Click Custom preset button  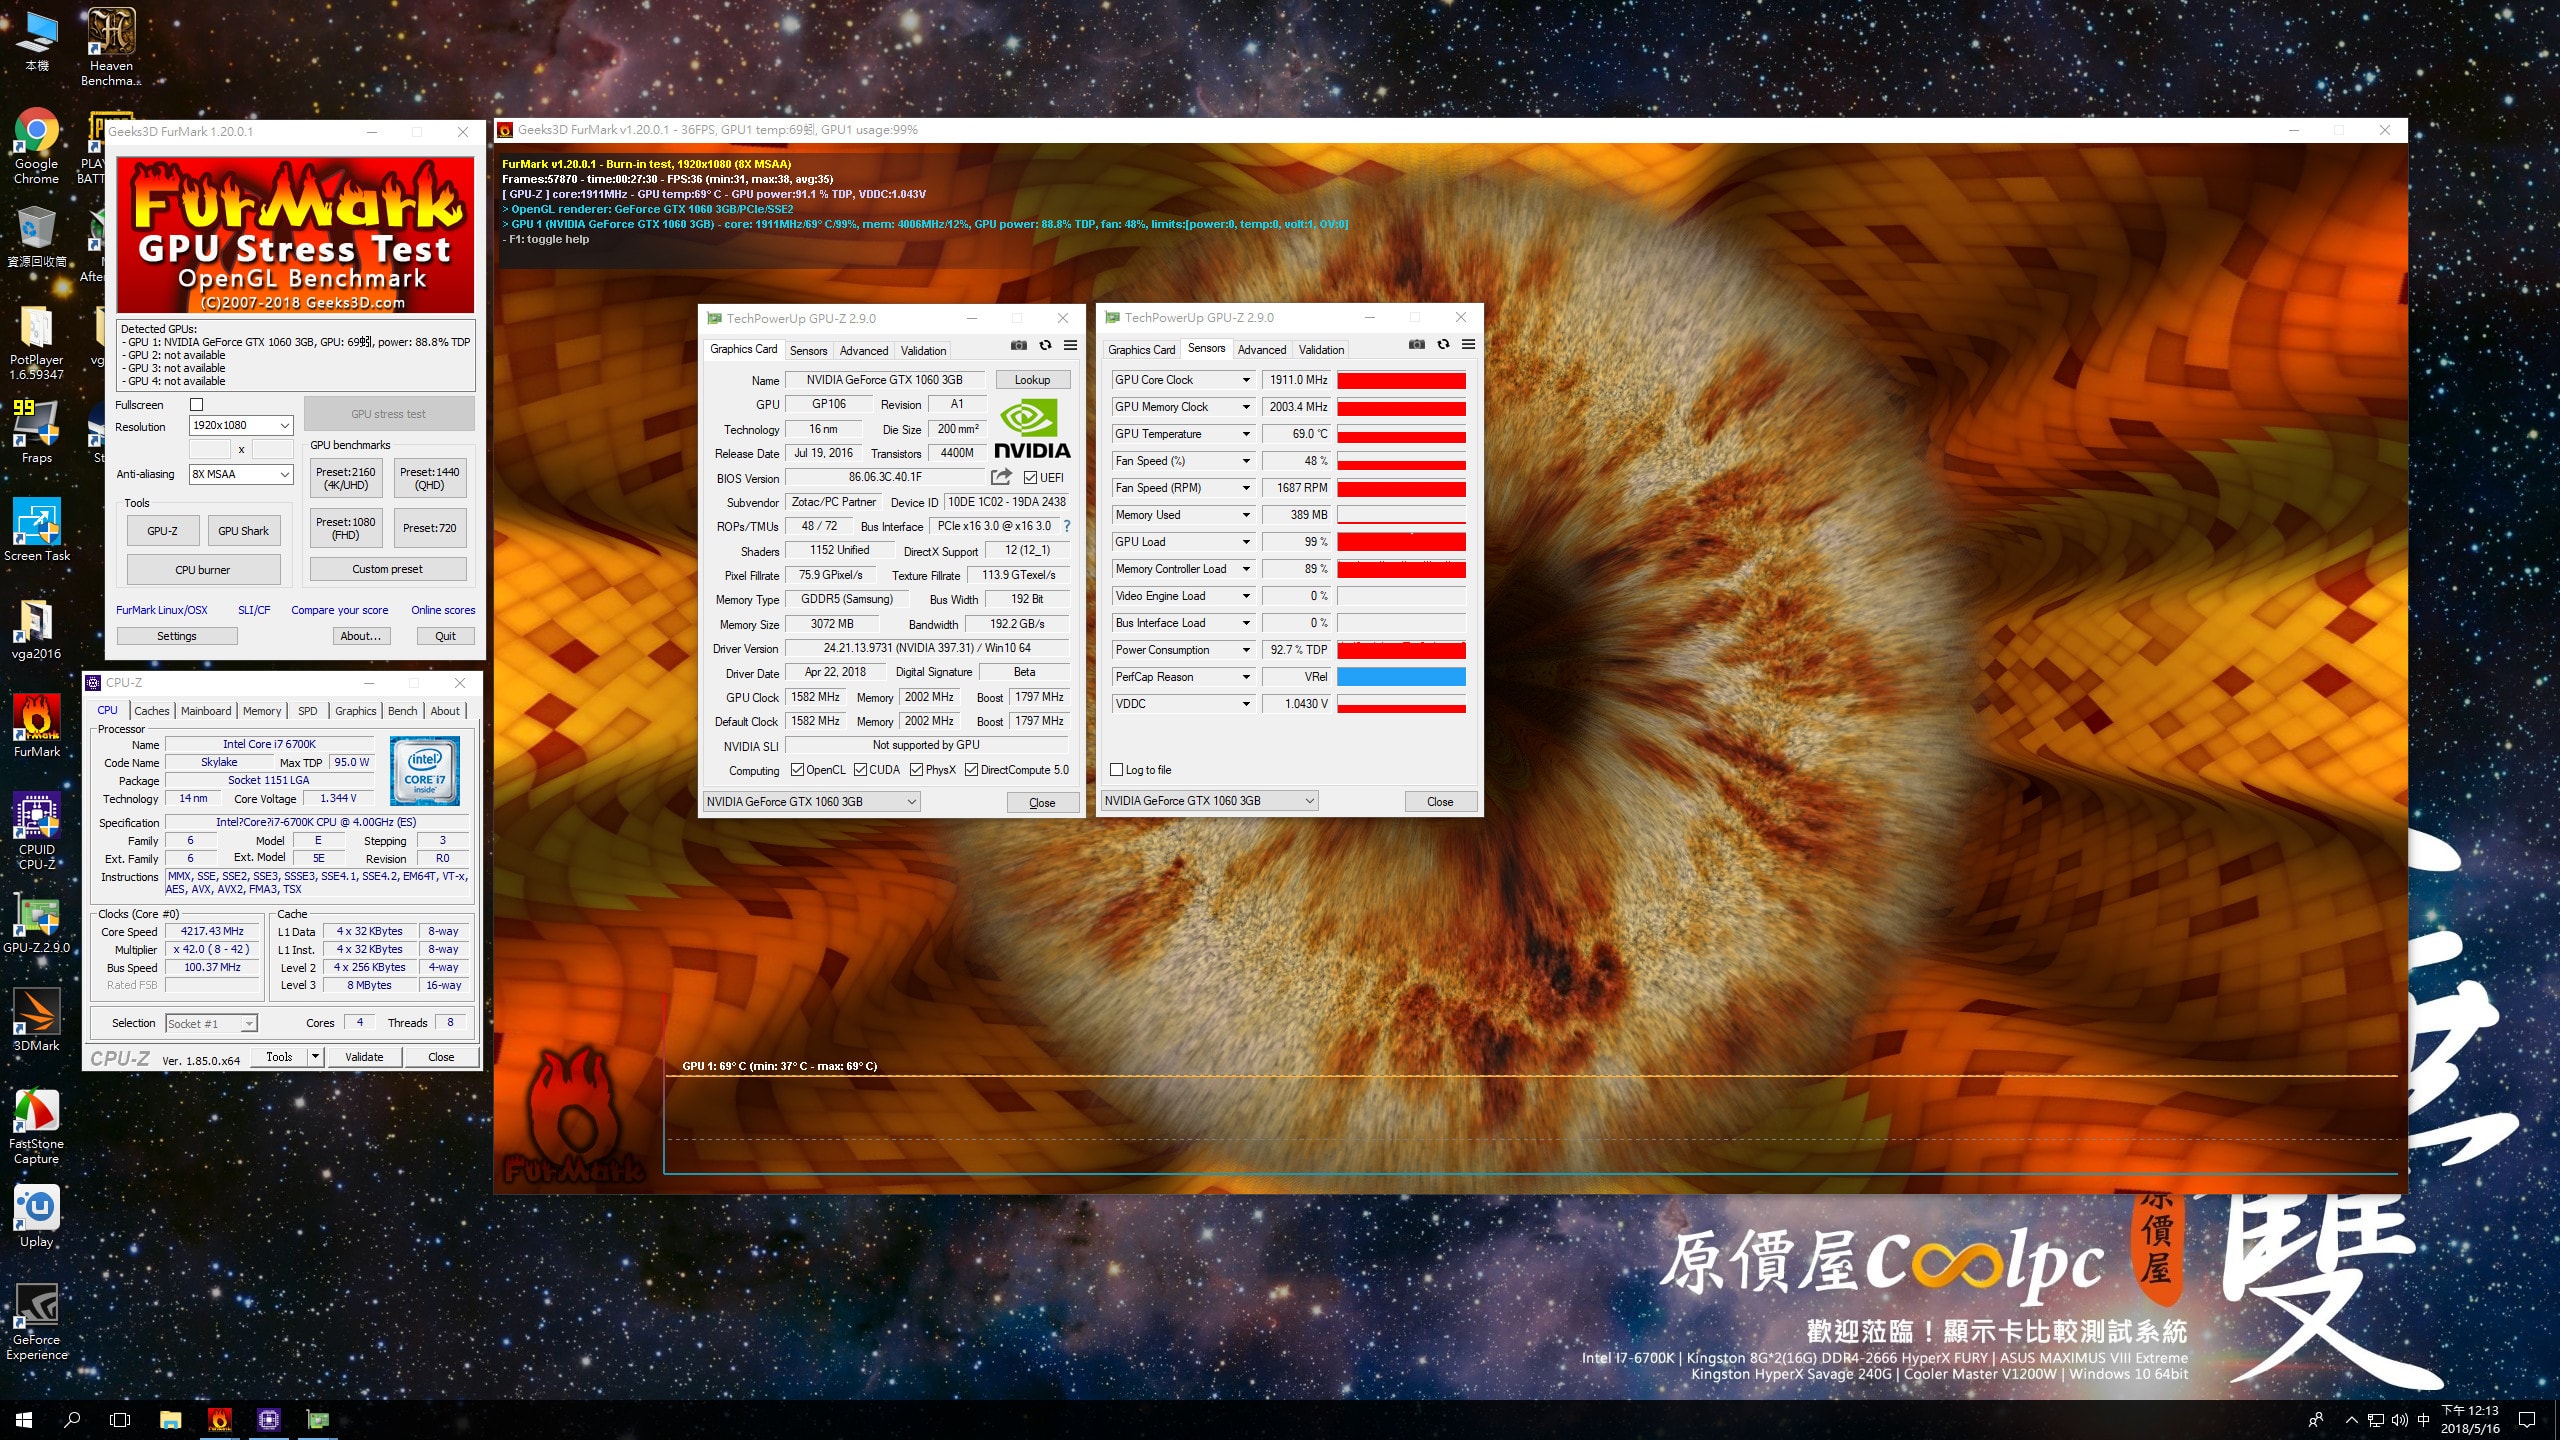click(x=388, y=569)
